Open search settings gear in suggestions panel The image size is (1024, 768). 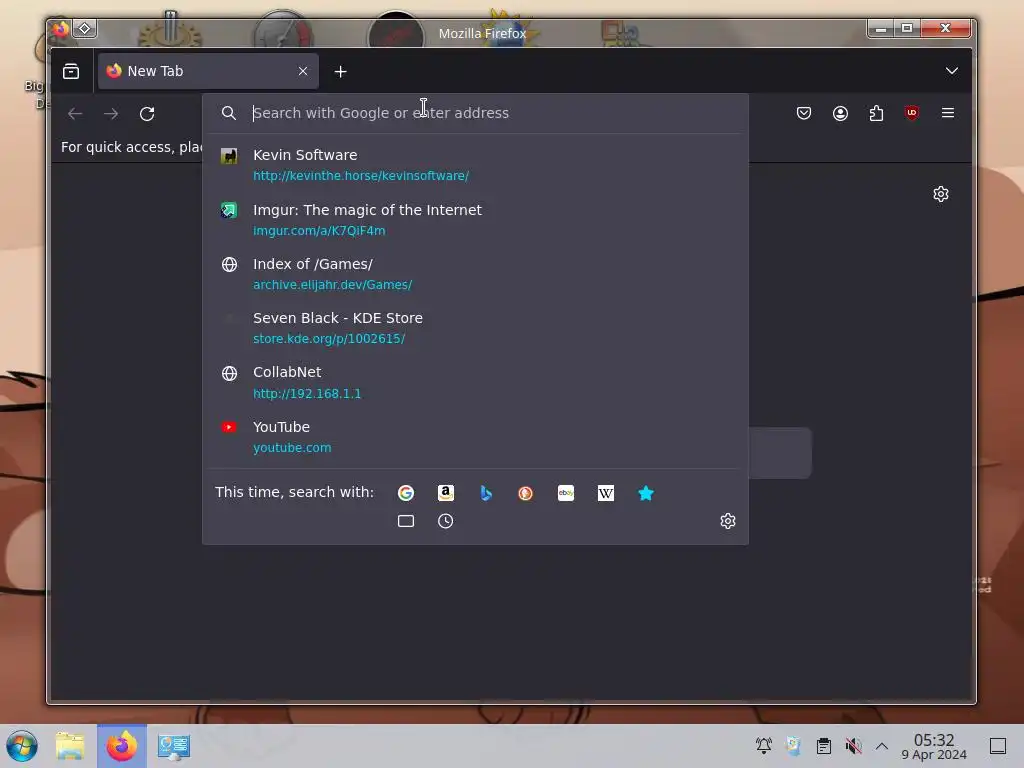point(728,521)
